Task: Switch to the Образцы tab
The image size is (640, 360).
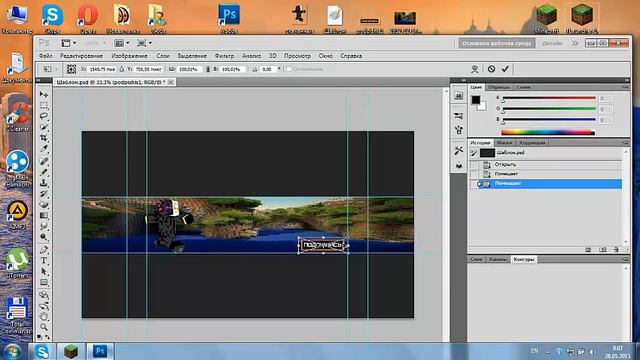Action: tap(499, 87)
